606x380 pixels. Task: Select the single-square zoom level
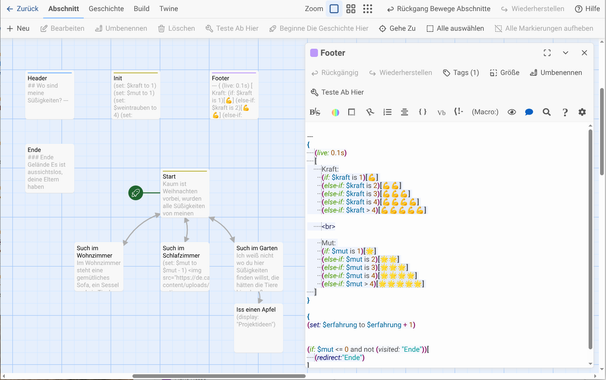tap(334, 9)
